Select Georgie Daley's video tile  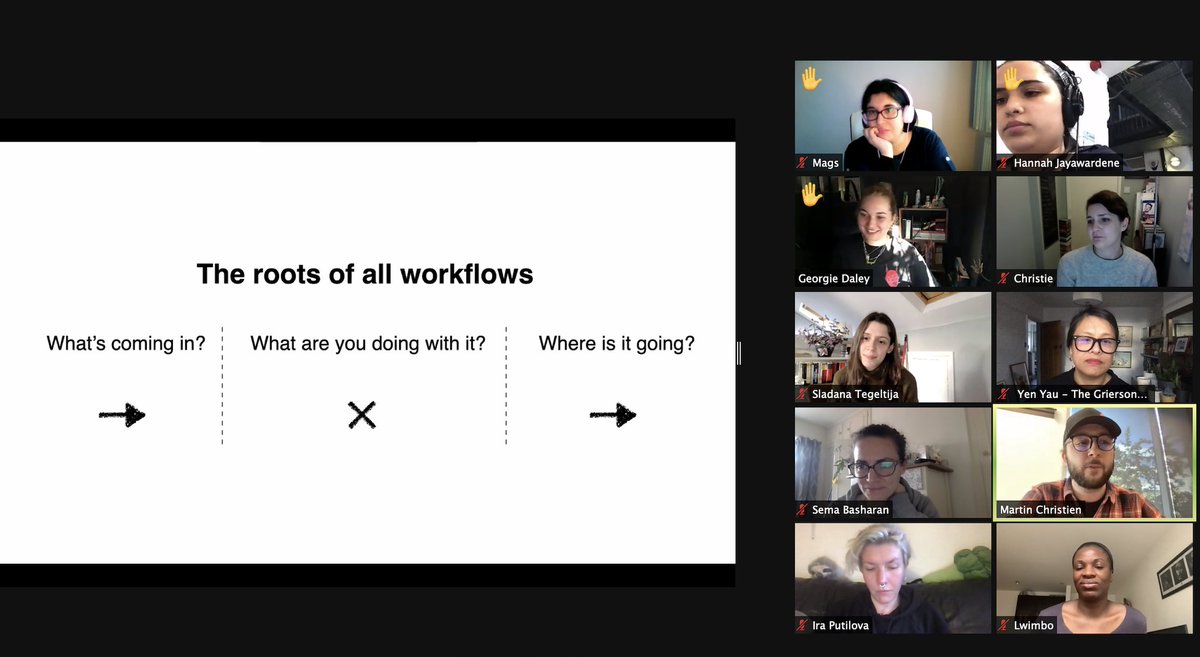tap(893, 232)
